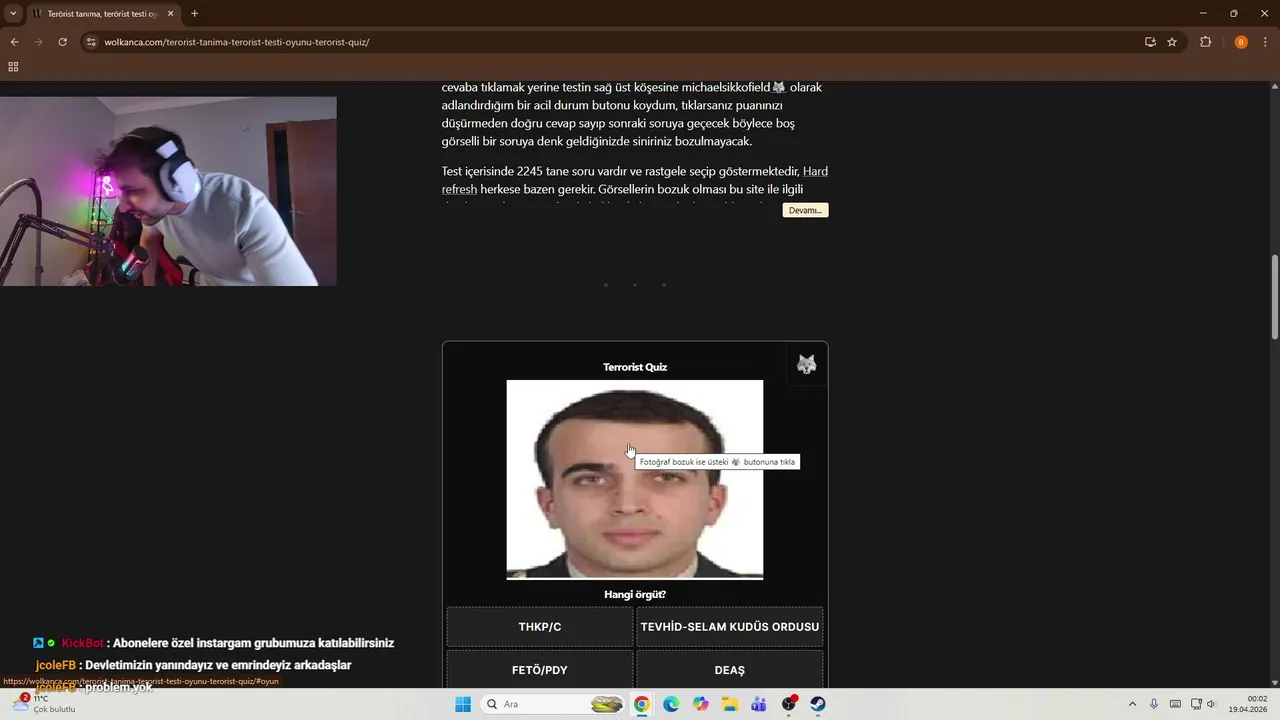Screen dimensions: 1280x720
Task: Open Microsoft Edge from the taskbar
Action: 671,704
